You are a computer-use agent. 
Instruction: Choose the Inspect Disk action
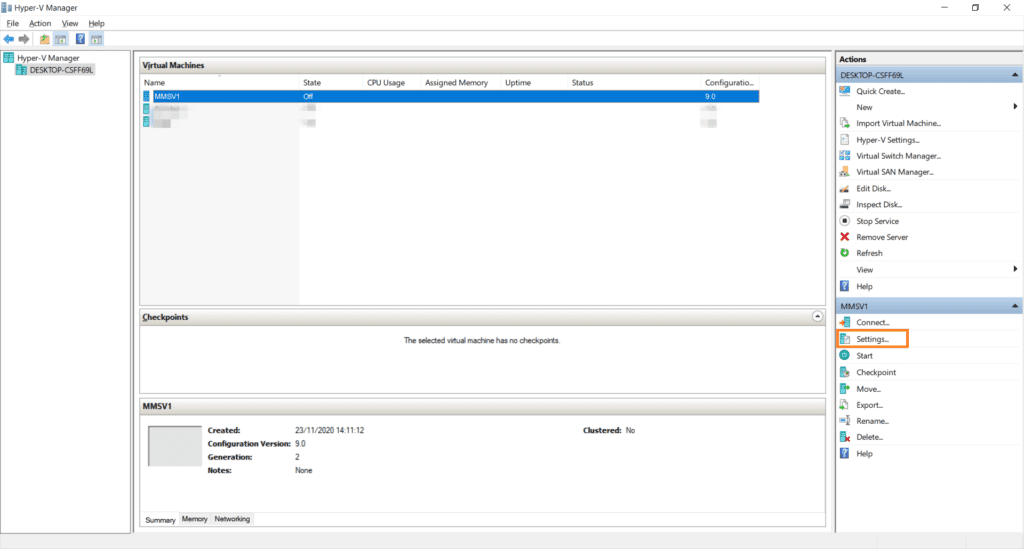[878, 204]
